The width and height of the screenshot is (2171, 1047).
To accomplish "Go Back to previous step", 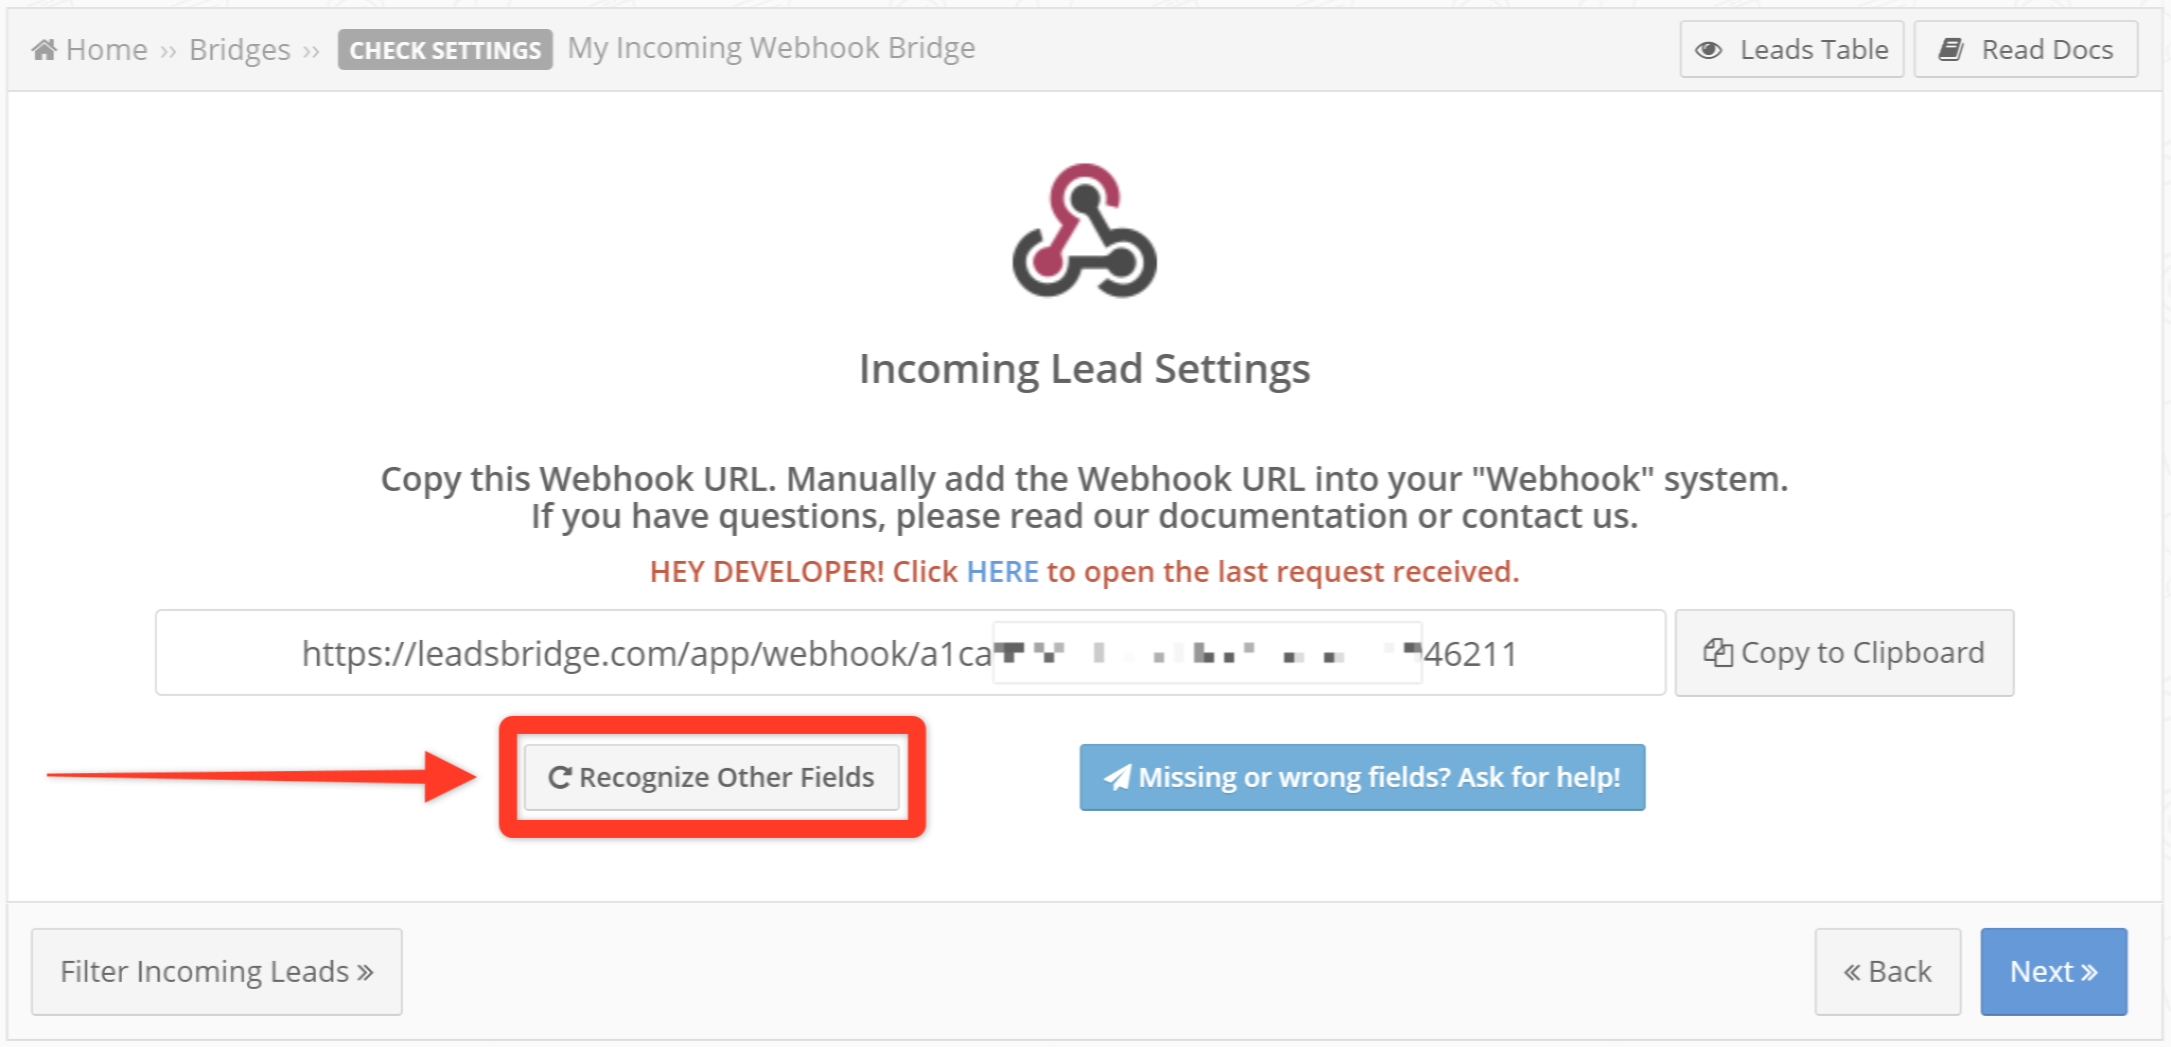I will point(1888,972).
